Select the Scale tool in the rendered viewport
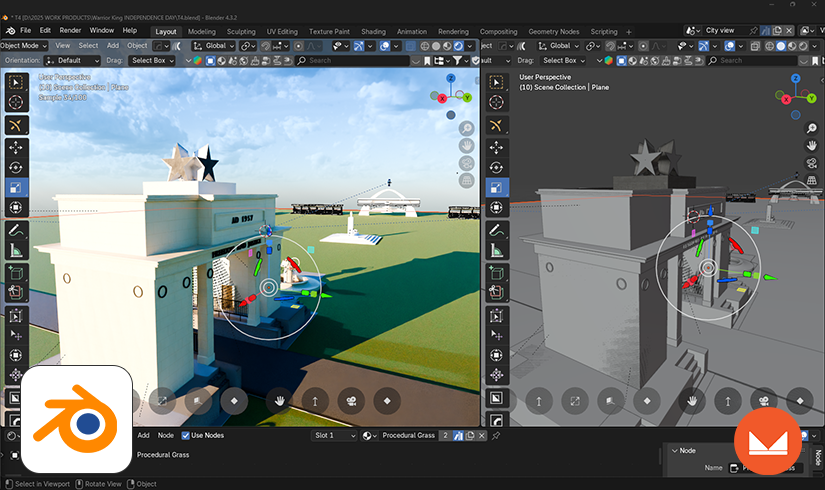Screen dimensions: 825x490 16,187
